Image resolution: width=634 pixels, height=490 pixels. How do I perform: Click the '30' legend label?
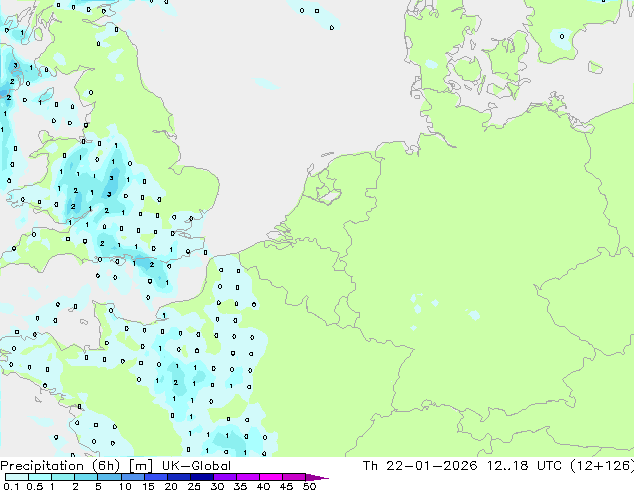(x=218, y=486)
